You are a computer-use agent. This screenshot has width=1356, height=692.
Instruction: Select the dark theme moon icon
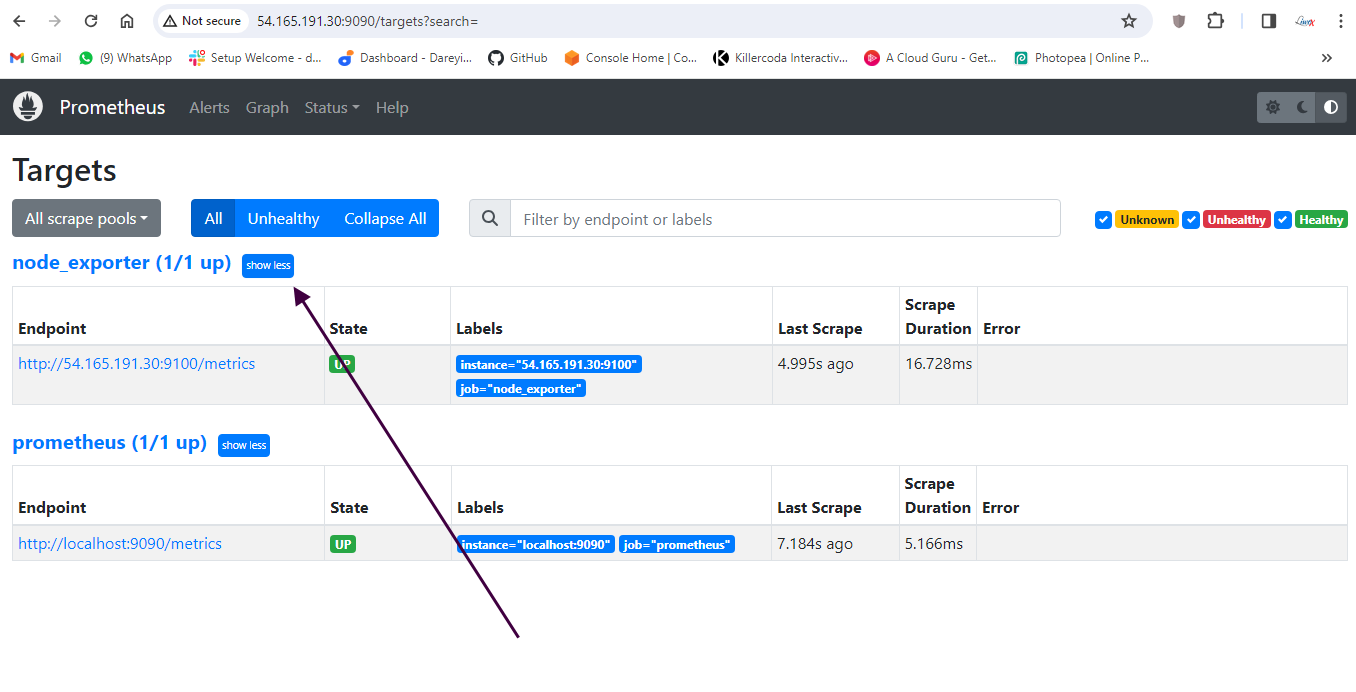[x=1302, y=107]
